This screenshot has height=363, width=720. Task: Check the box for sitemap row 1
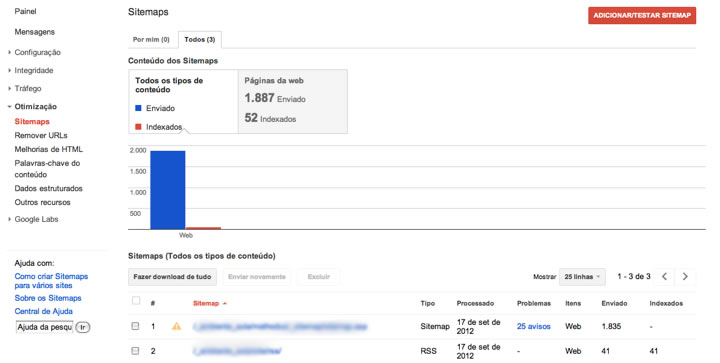(x=135, y=326)
